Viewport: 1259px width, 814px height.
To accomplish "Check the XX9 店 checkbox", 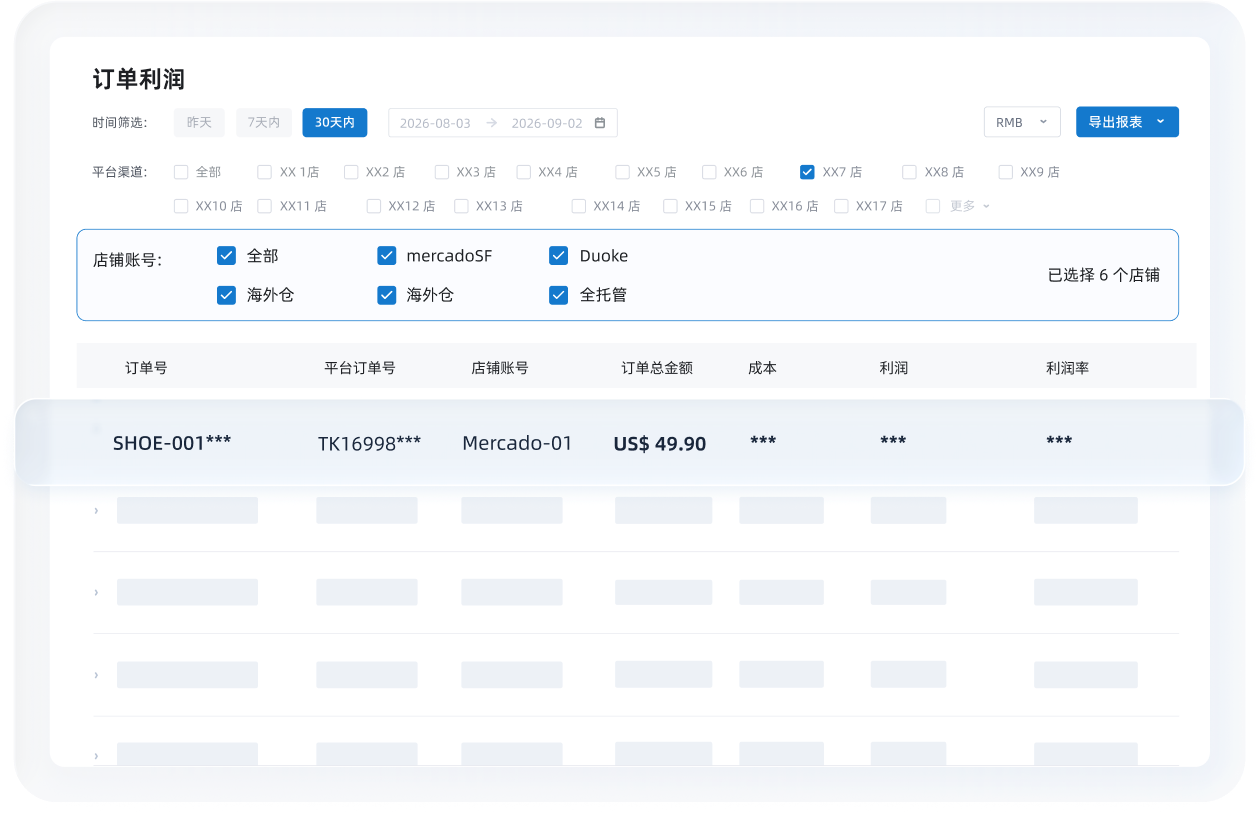I will (x=1006, y=172).
